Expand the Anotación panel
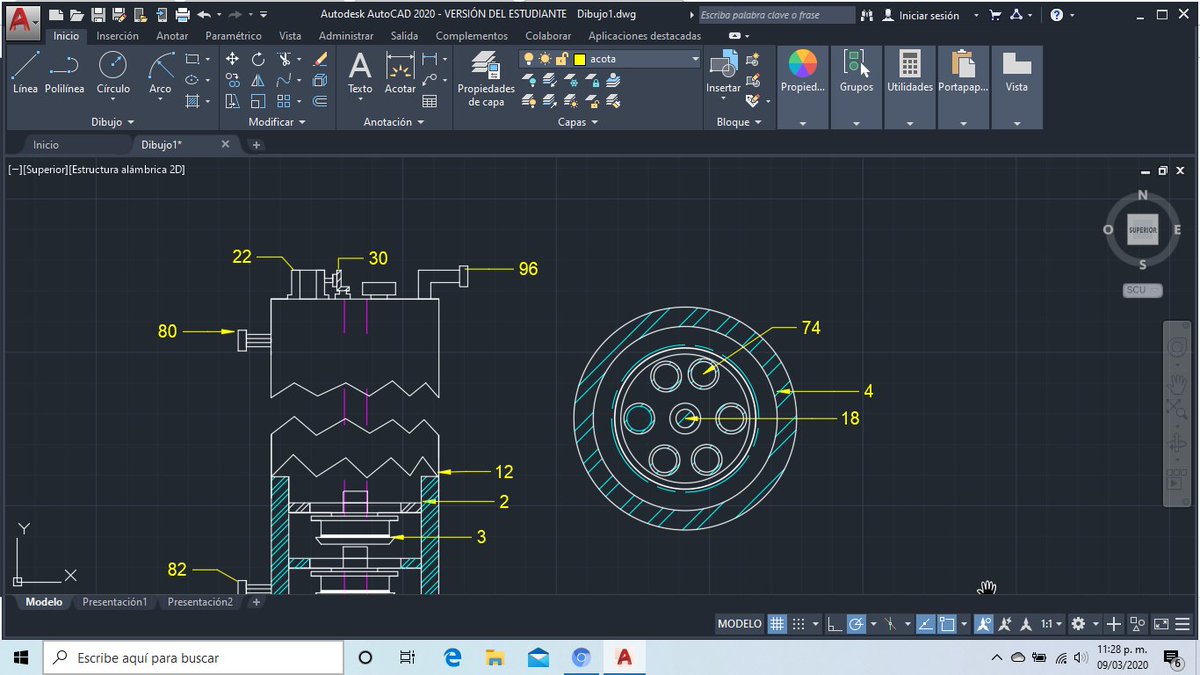 tap(393, 122)
